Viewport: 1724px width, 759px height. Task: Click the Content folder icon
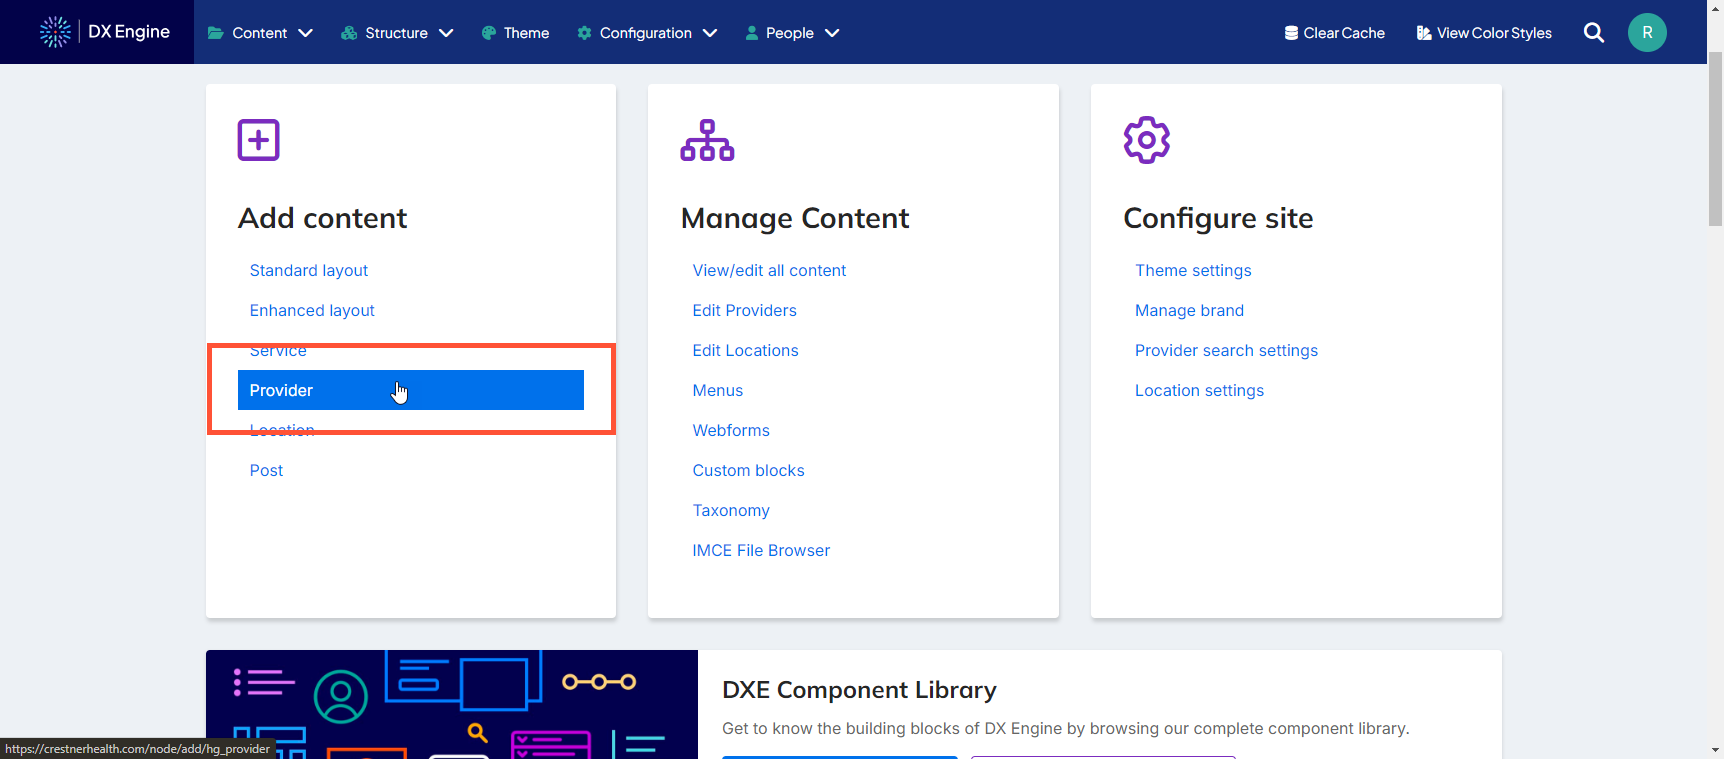click(215, 33)
